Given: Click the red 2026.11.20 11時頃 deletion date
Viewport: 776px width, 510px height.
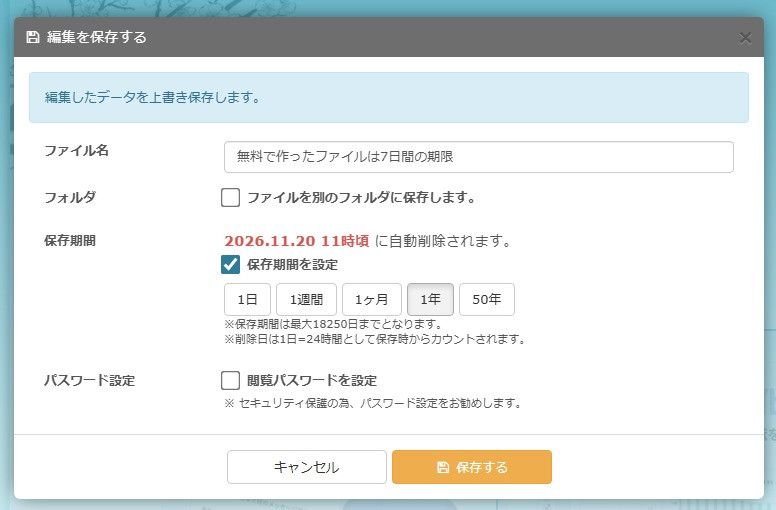Looking at the screenshot, I should point(297,241).
